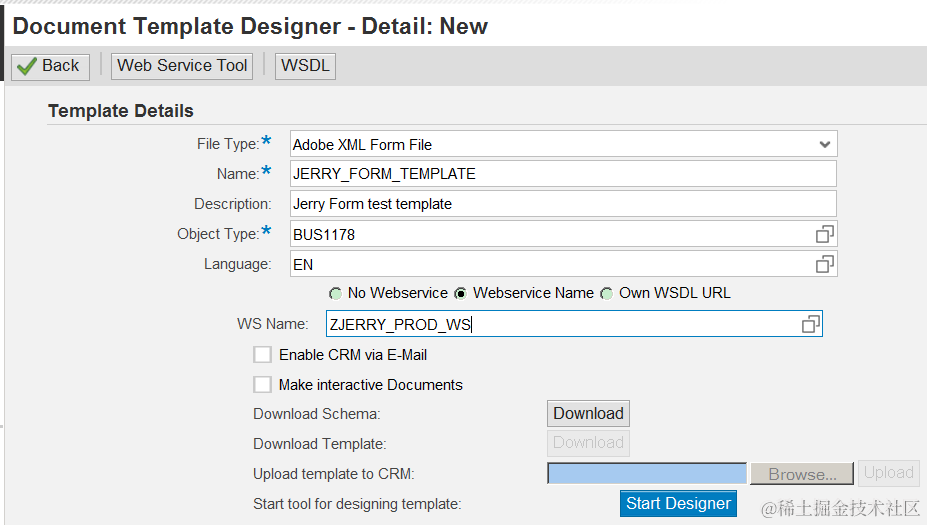The image size is (927, 525).
Task: Select the No Webservice radio option
Action: click(336, 294)
